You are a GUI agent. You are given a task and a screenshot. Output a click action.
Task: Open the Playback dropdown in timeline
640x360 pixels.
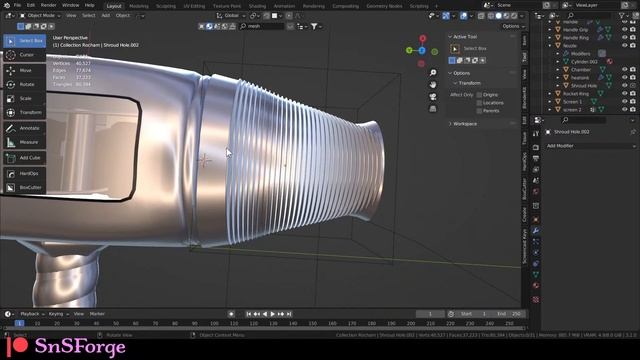32,314
